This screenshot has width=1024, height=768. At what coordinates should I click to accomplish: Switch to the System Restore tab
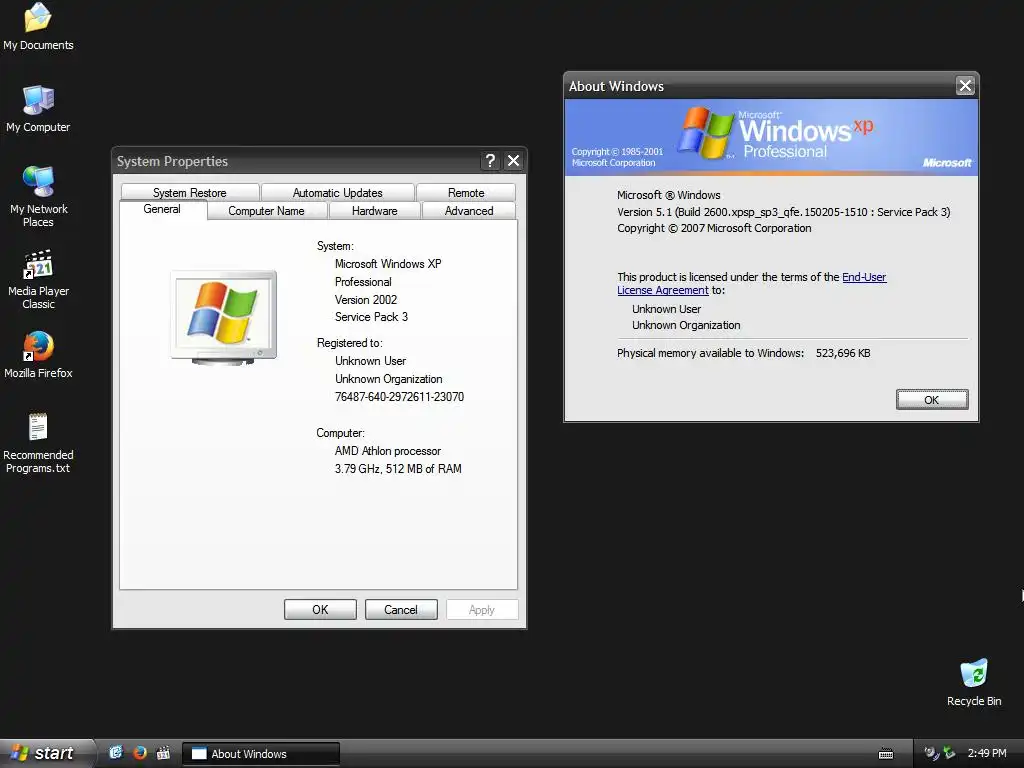point(189,193)
